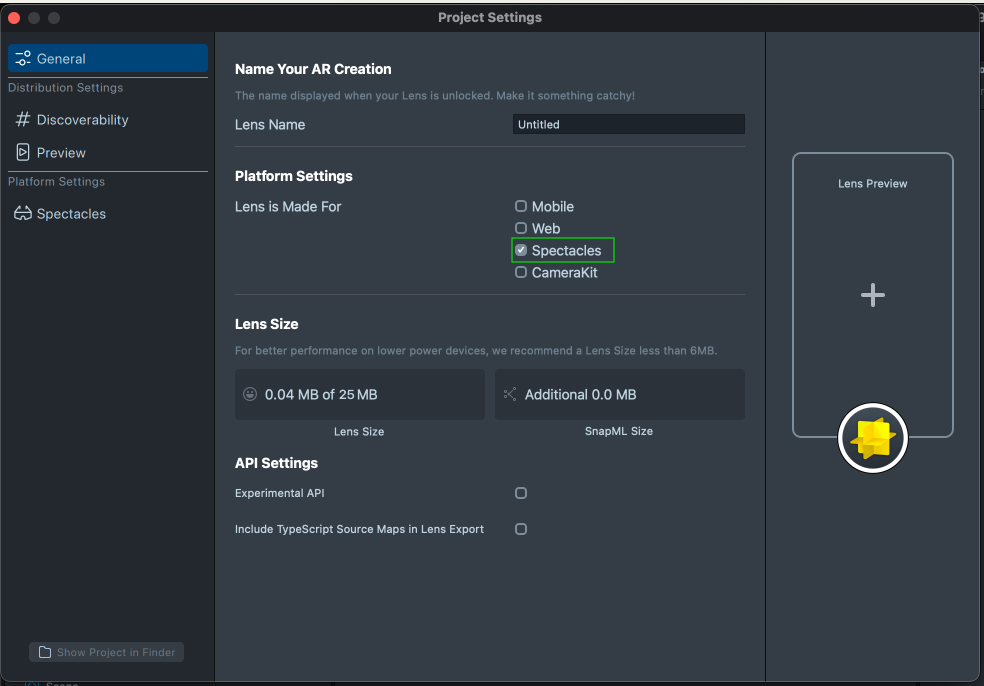Switch to the Preview settings tab

tap(61, 153)
